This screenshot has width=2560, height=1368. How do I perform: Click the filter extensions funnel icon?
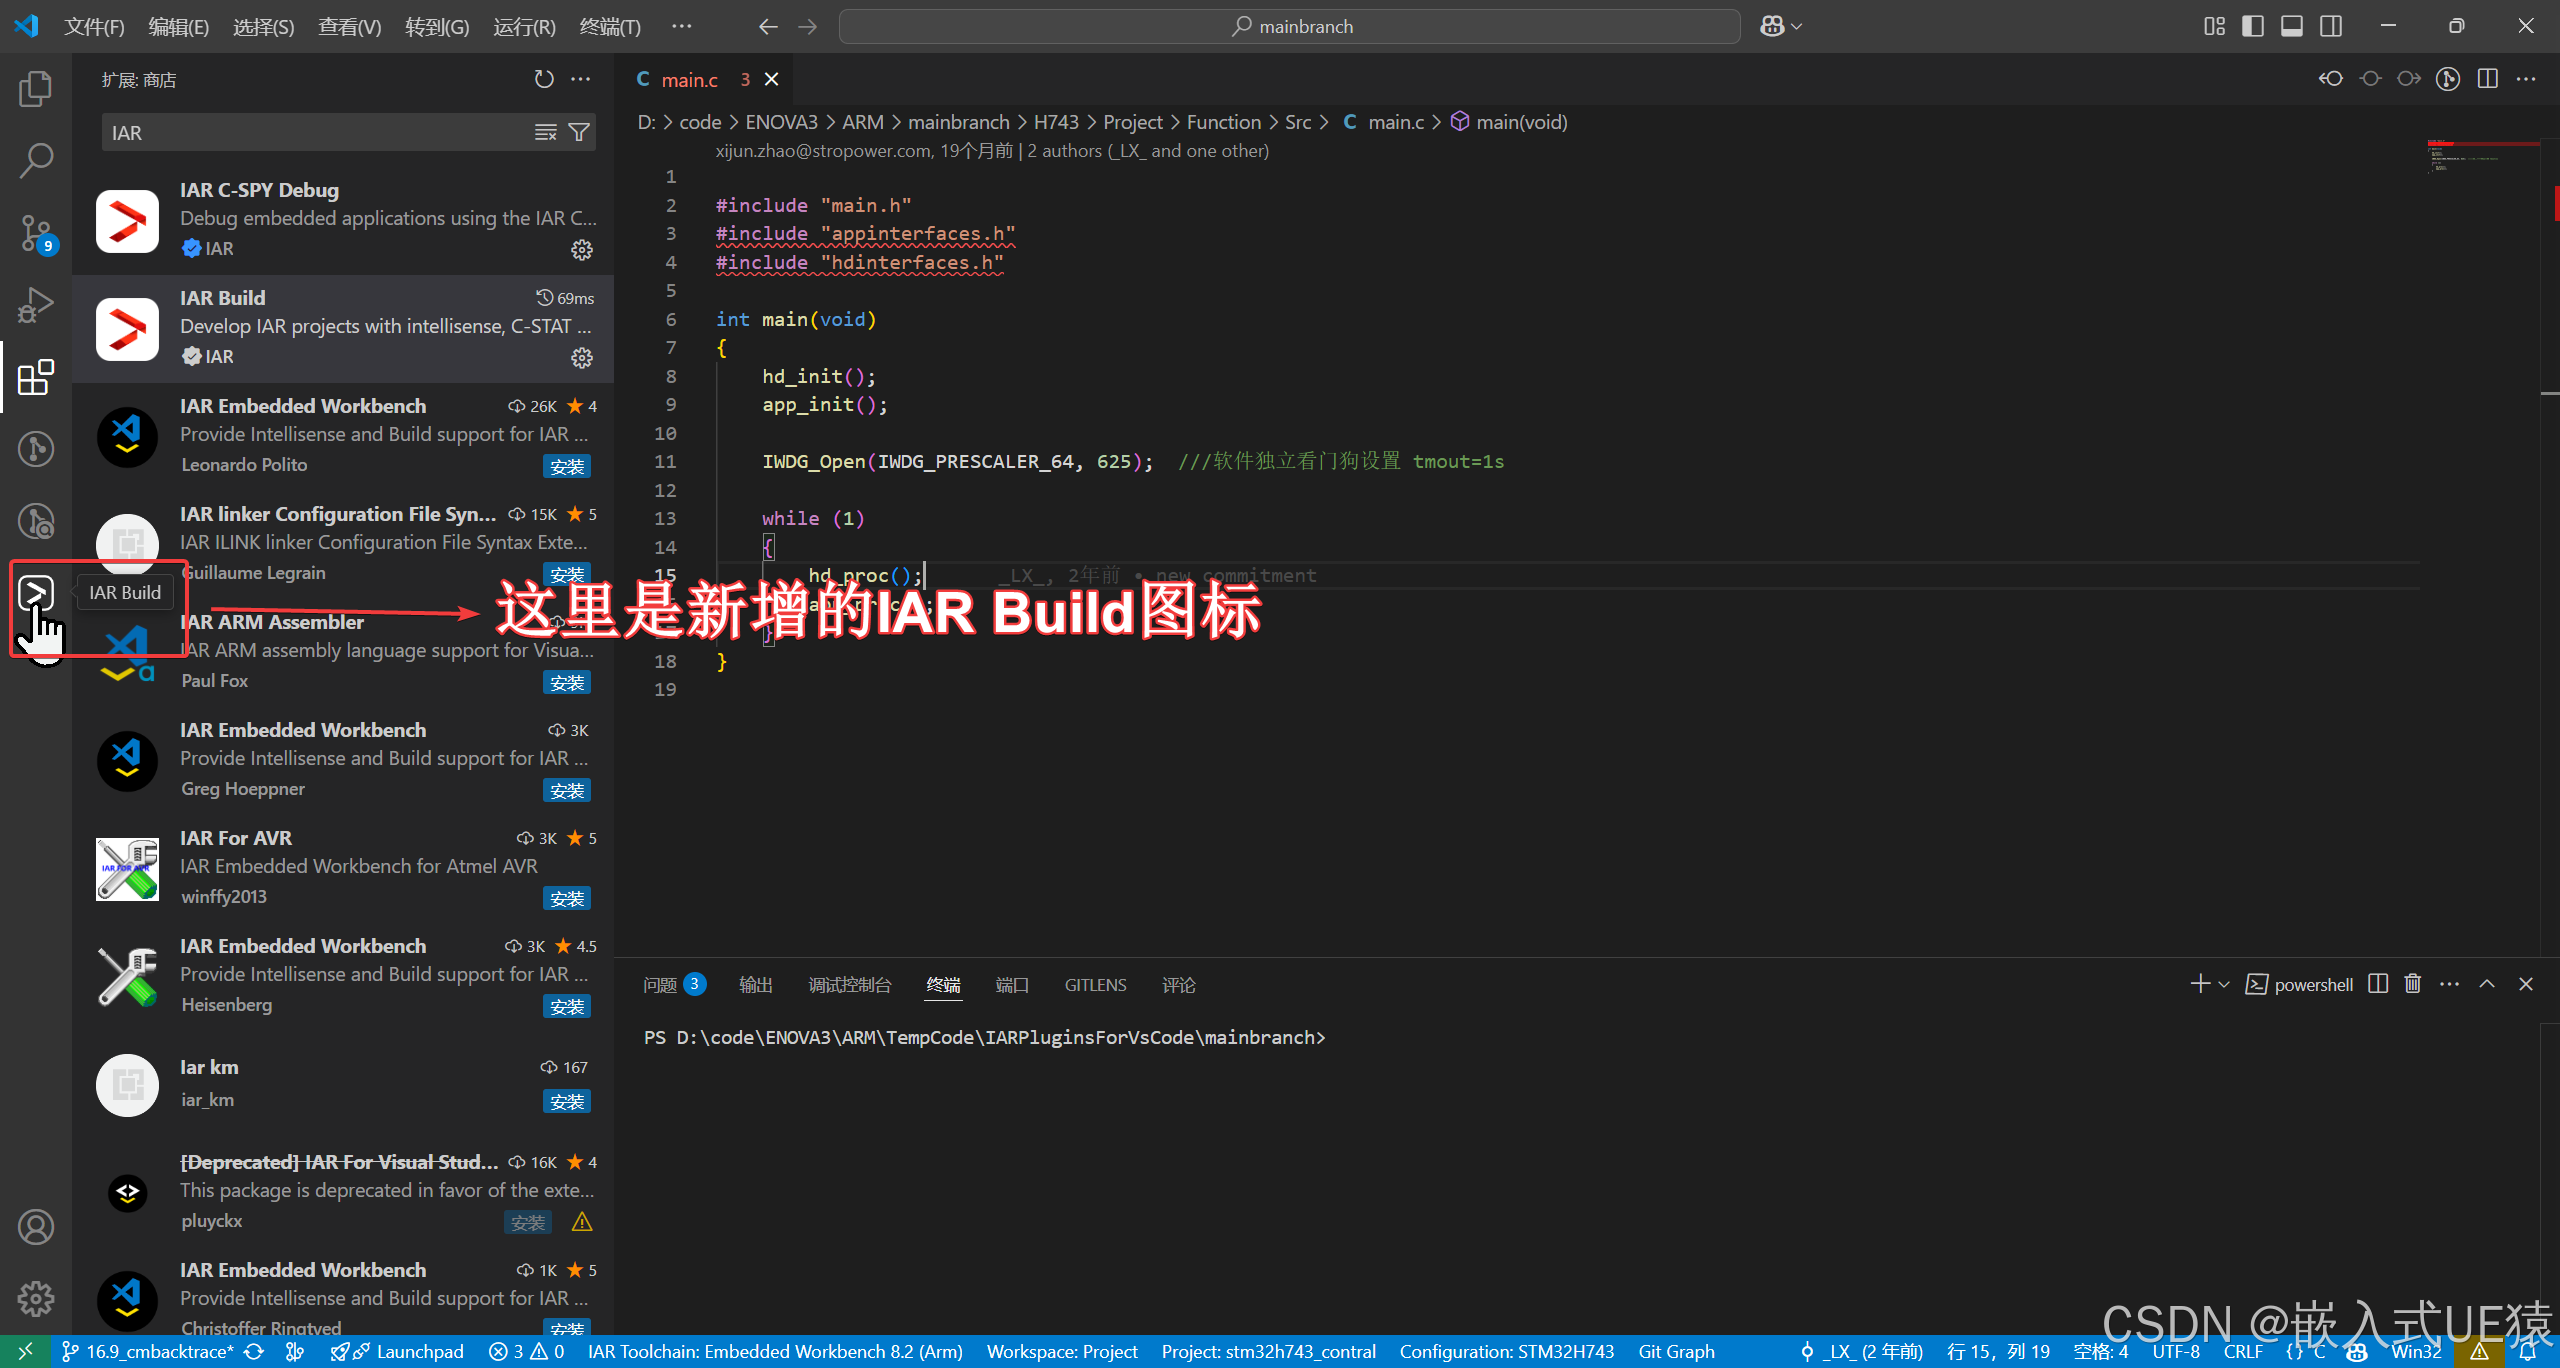tap(579, 133)
